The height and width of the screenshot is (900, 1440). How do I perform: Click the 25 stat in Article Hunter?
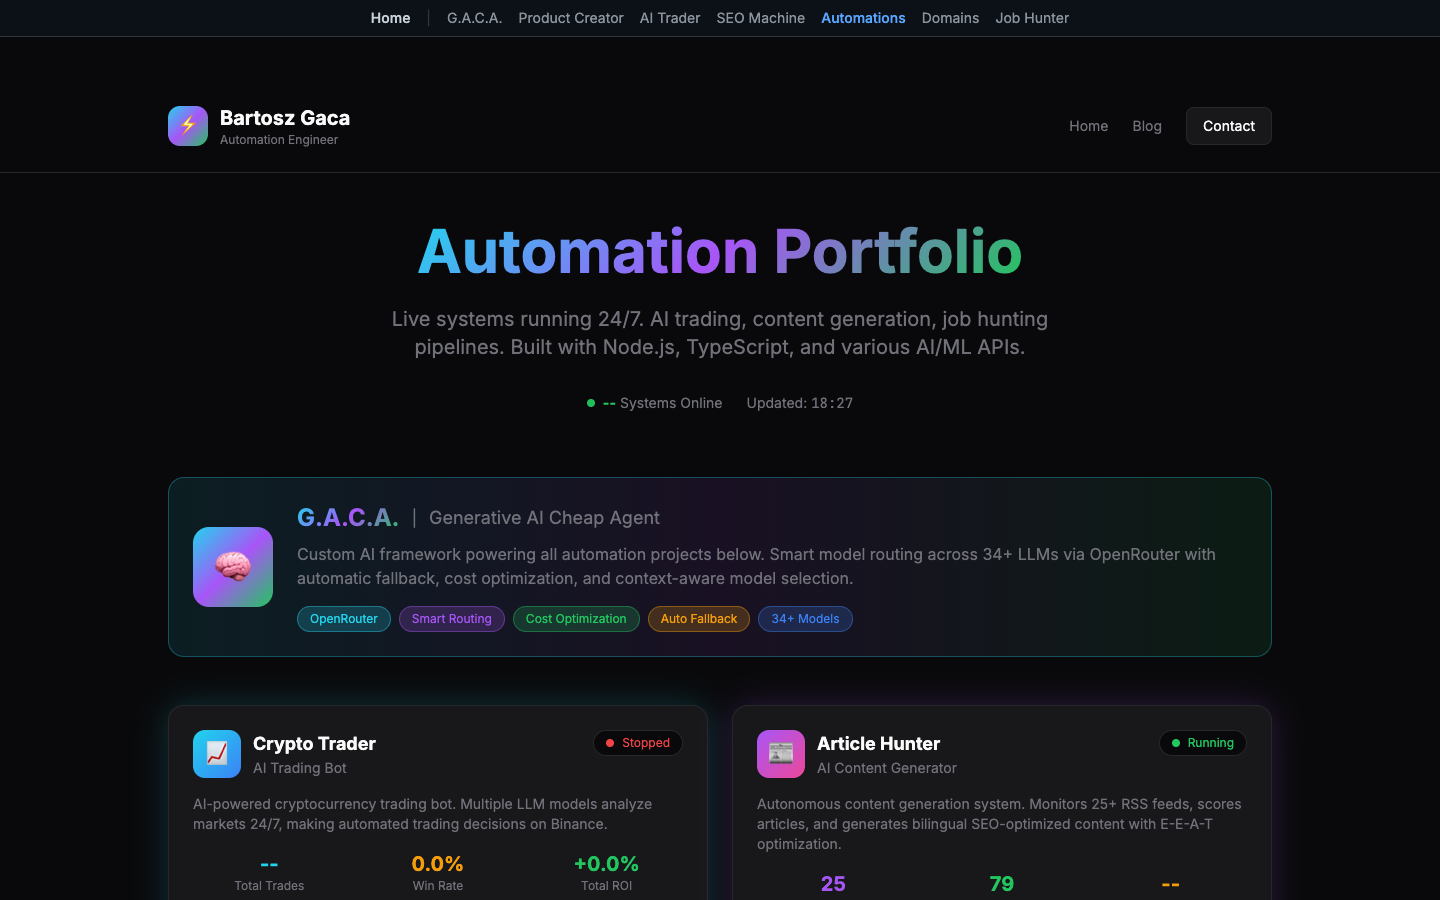(833, 883)
